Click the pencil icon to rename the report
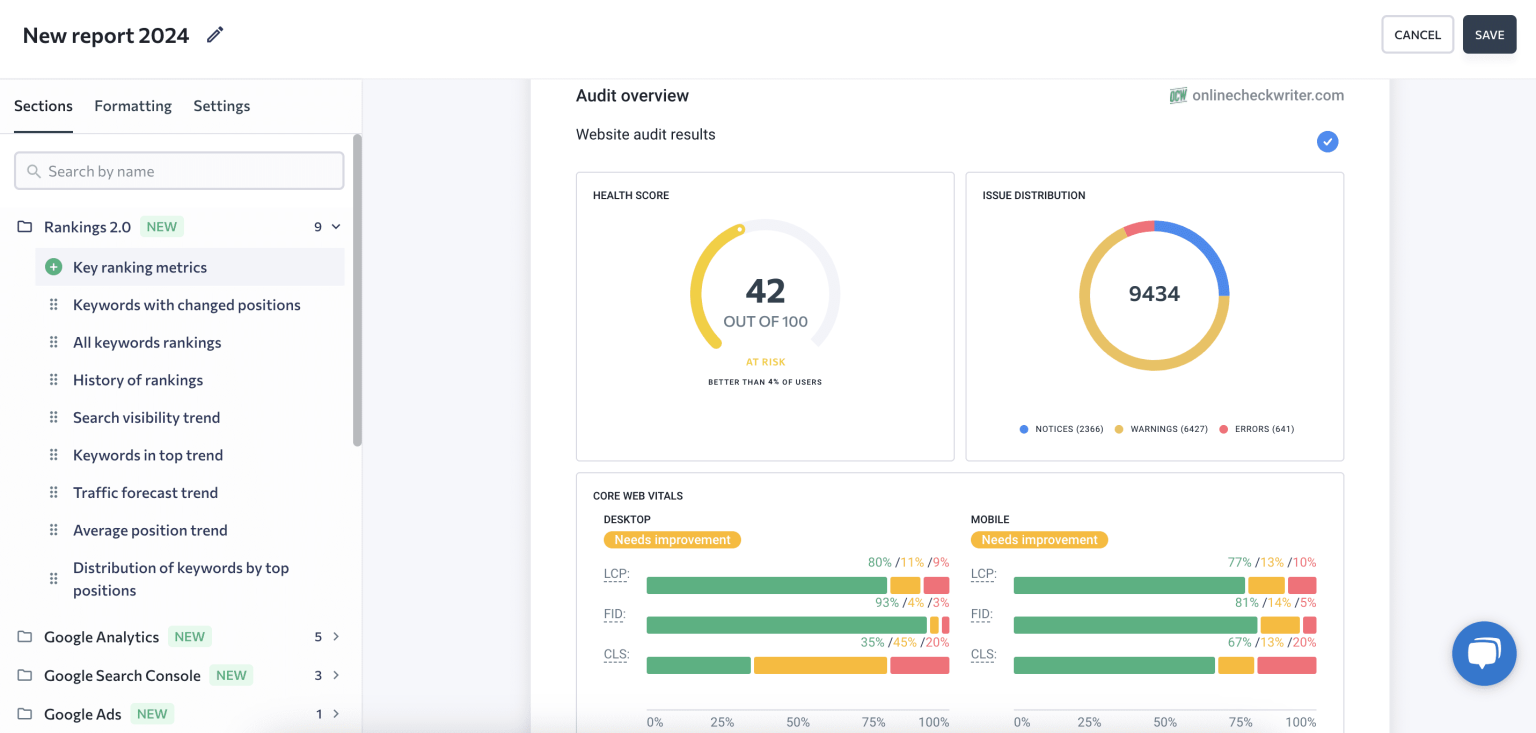This screenshot has height=733, width=1536. [x=214, y=34]
